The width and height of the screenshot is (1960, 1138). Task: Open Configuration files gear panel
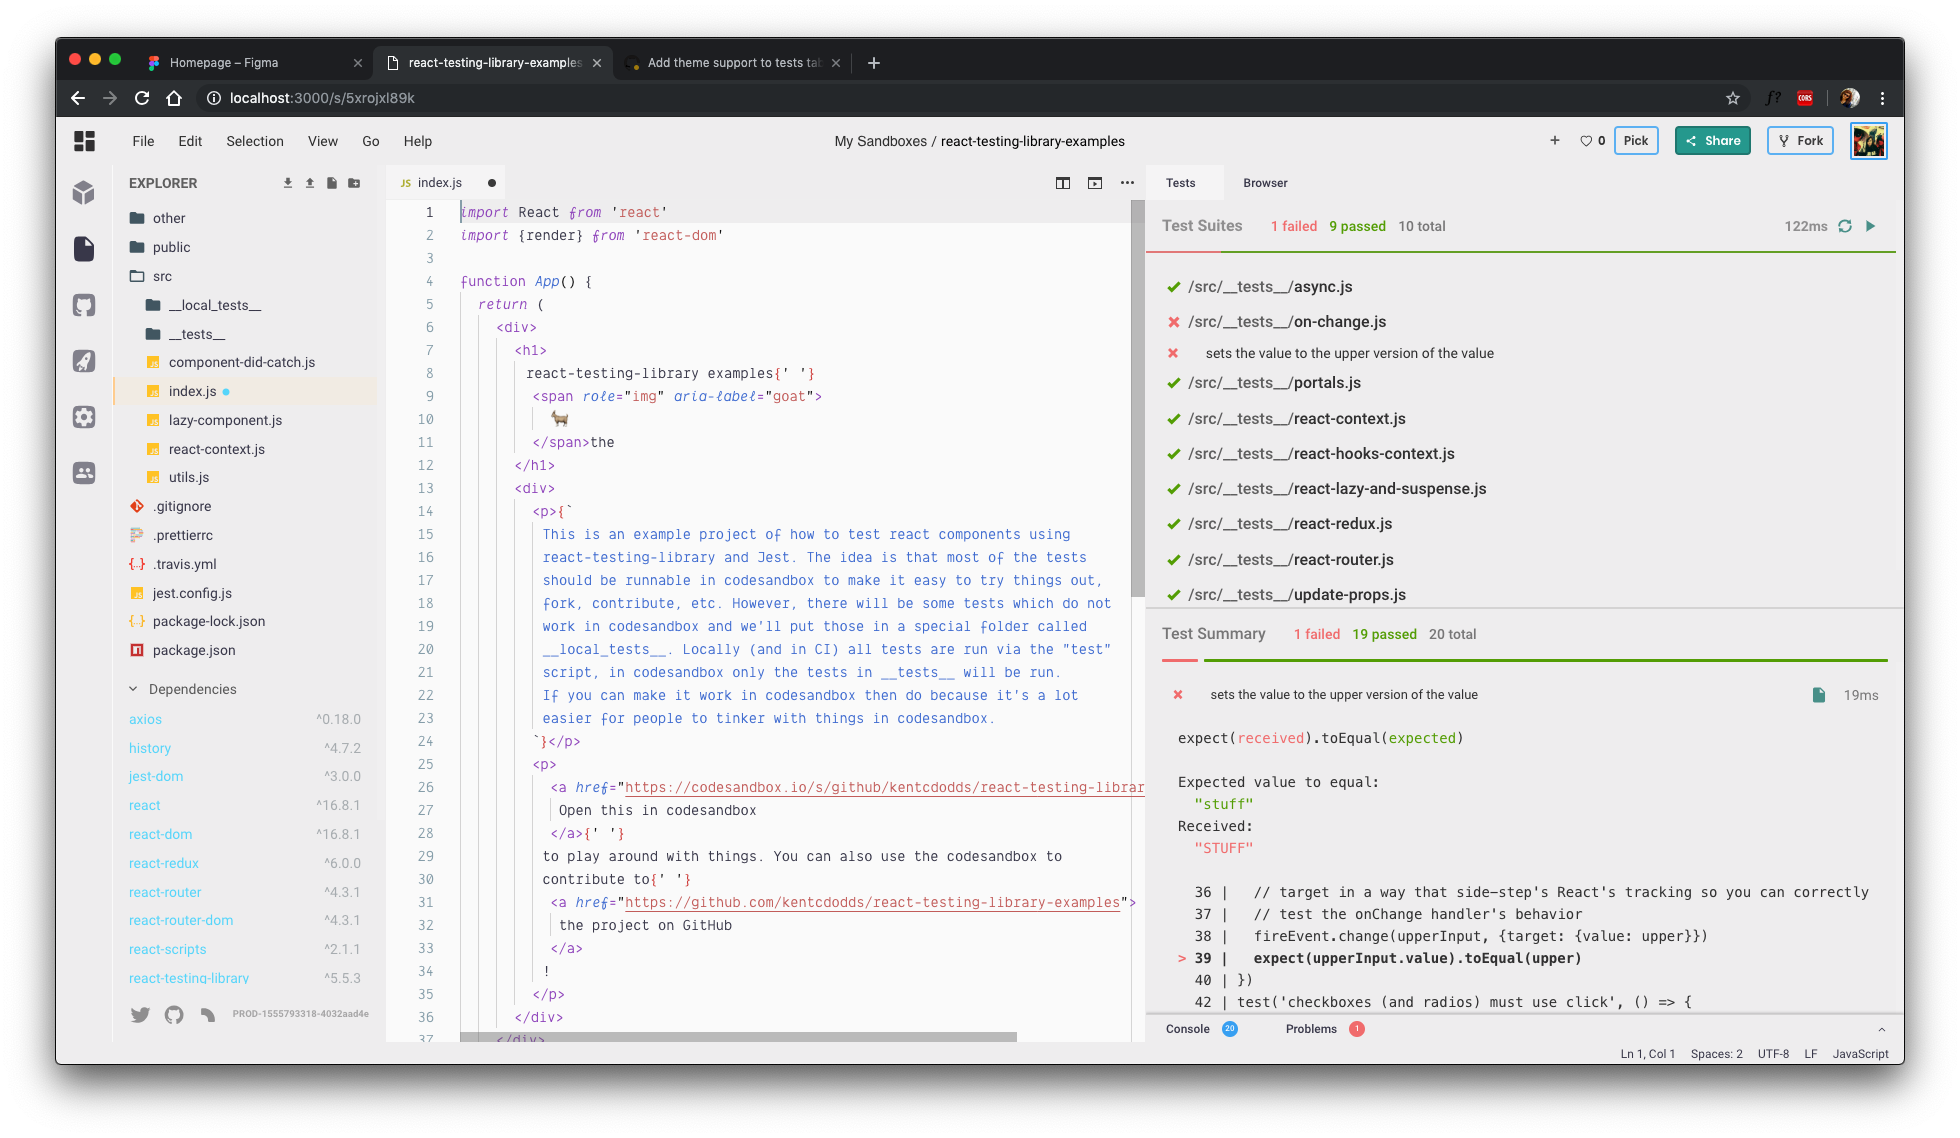[84, 417]
